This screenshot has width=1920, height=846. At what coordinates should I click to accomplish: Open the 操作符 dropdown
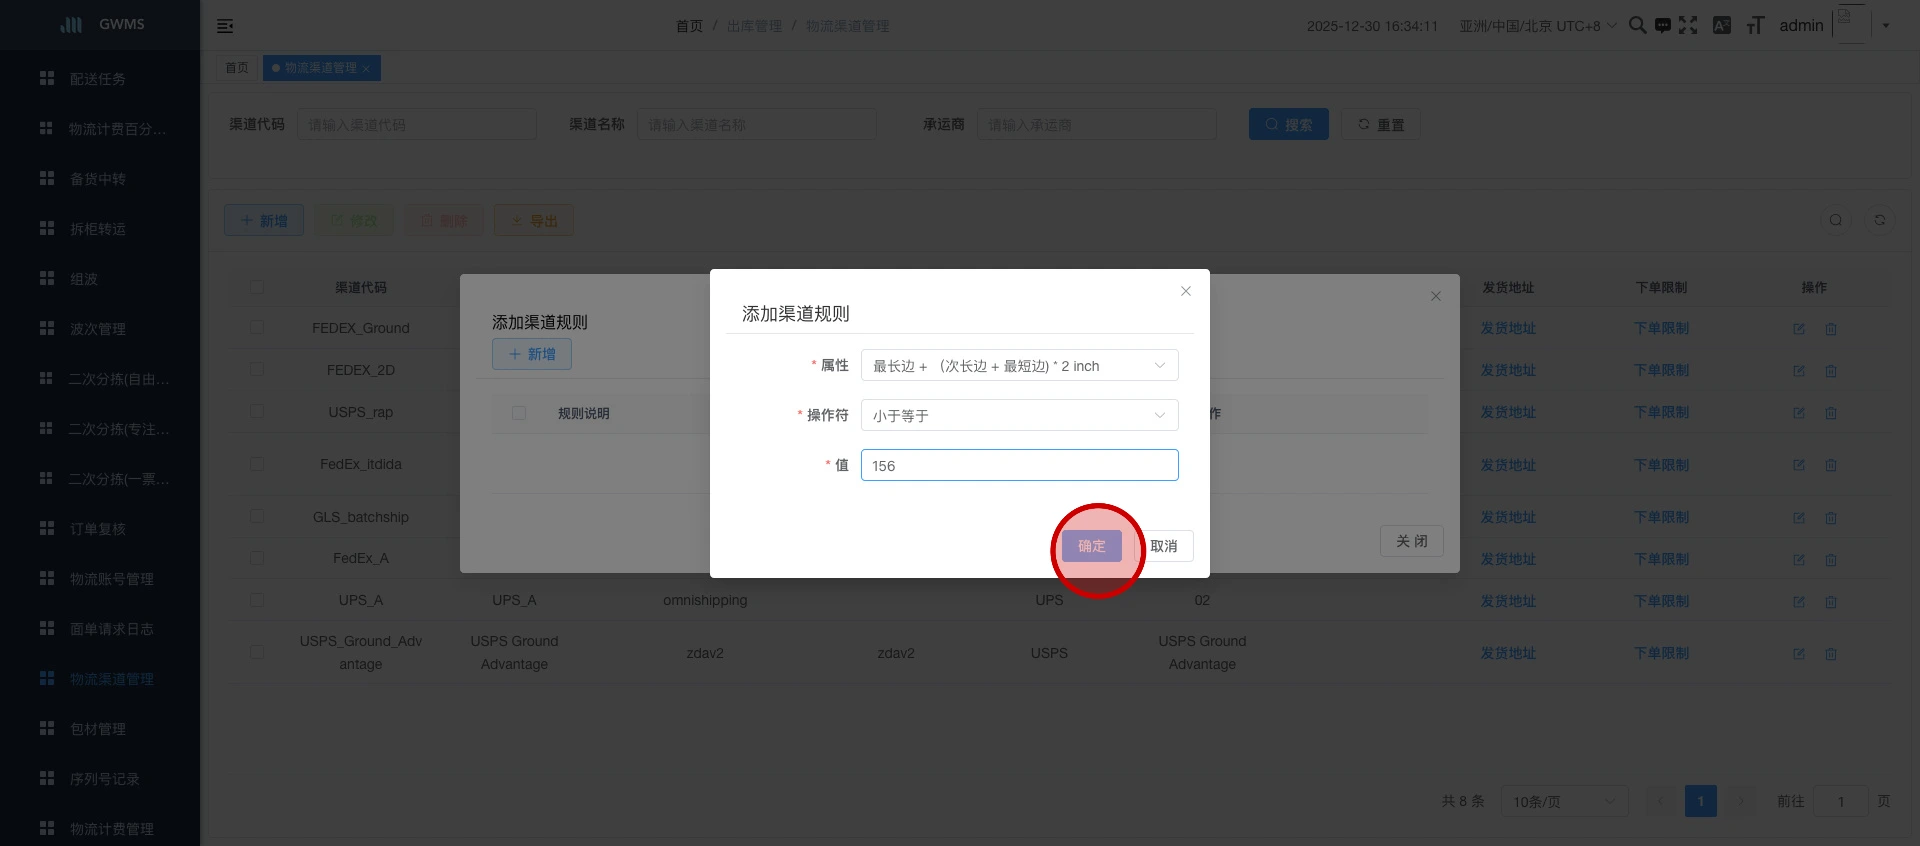(1019, 415)
